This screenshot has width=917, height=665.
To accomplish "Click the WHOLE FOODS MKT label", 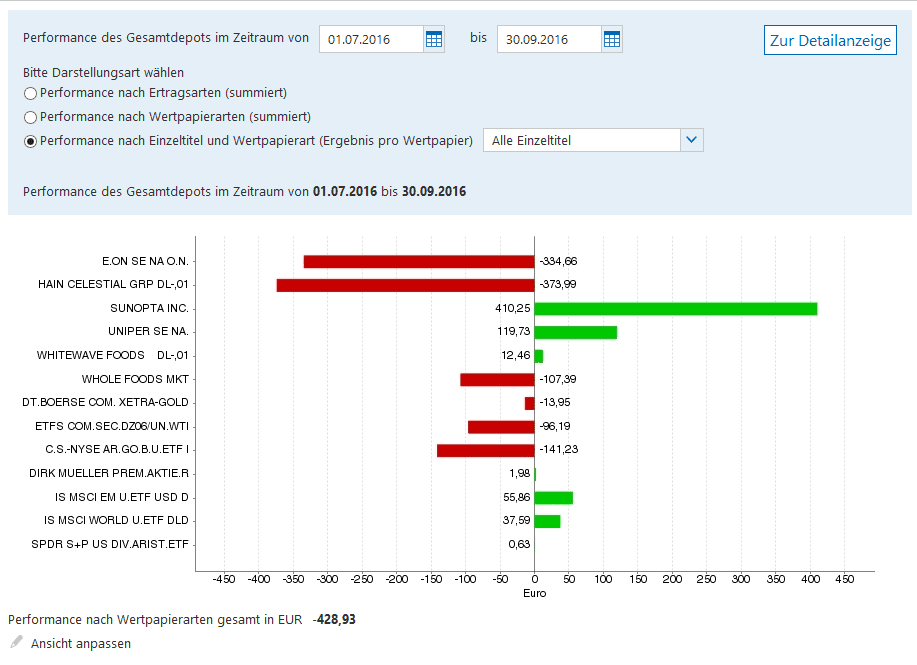I will coord(135,379).
